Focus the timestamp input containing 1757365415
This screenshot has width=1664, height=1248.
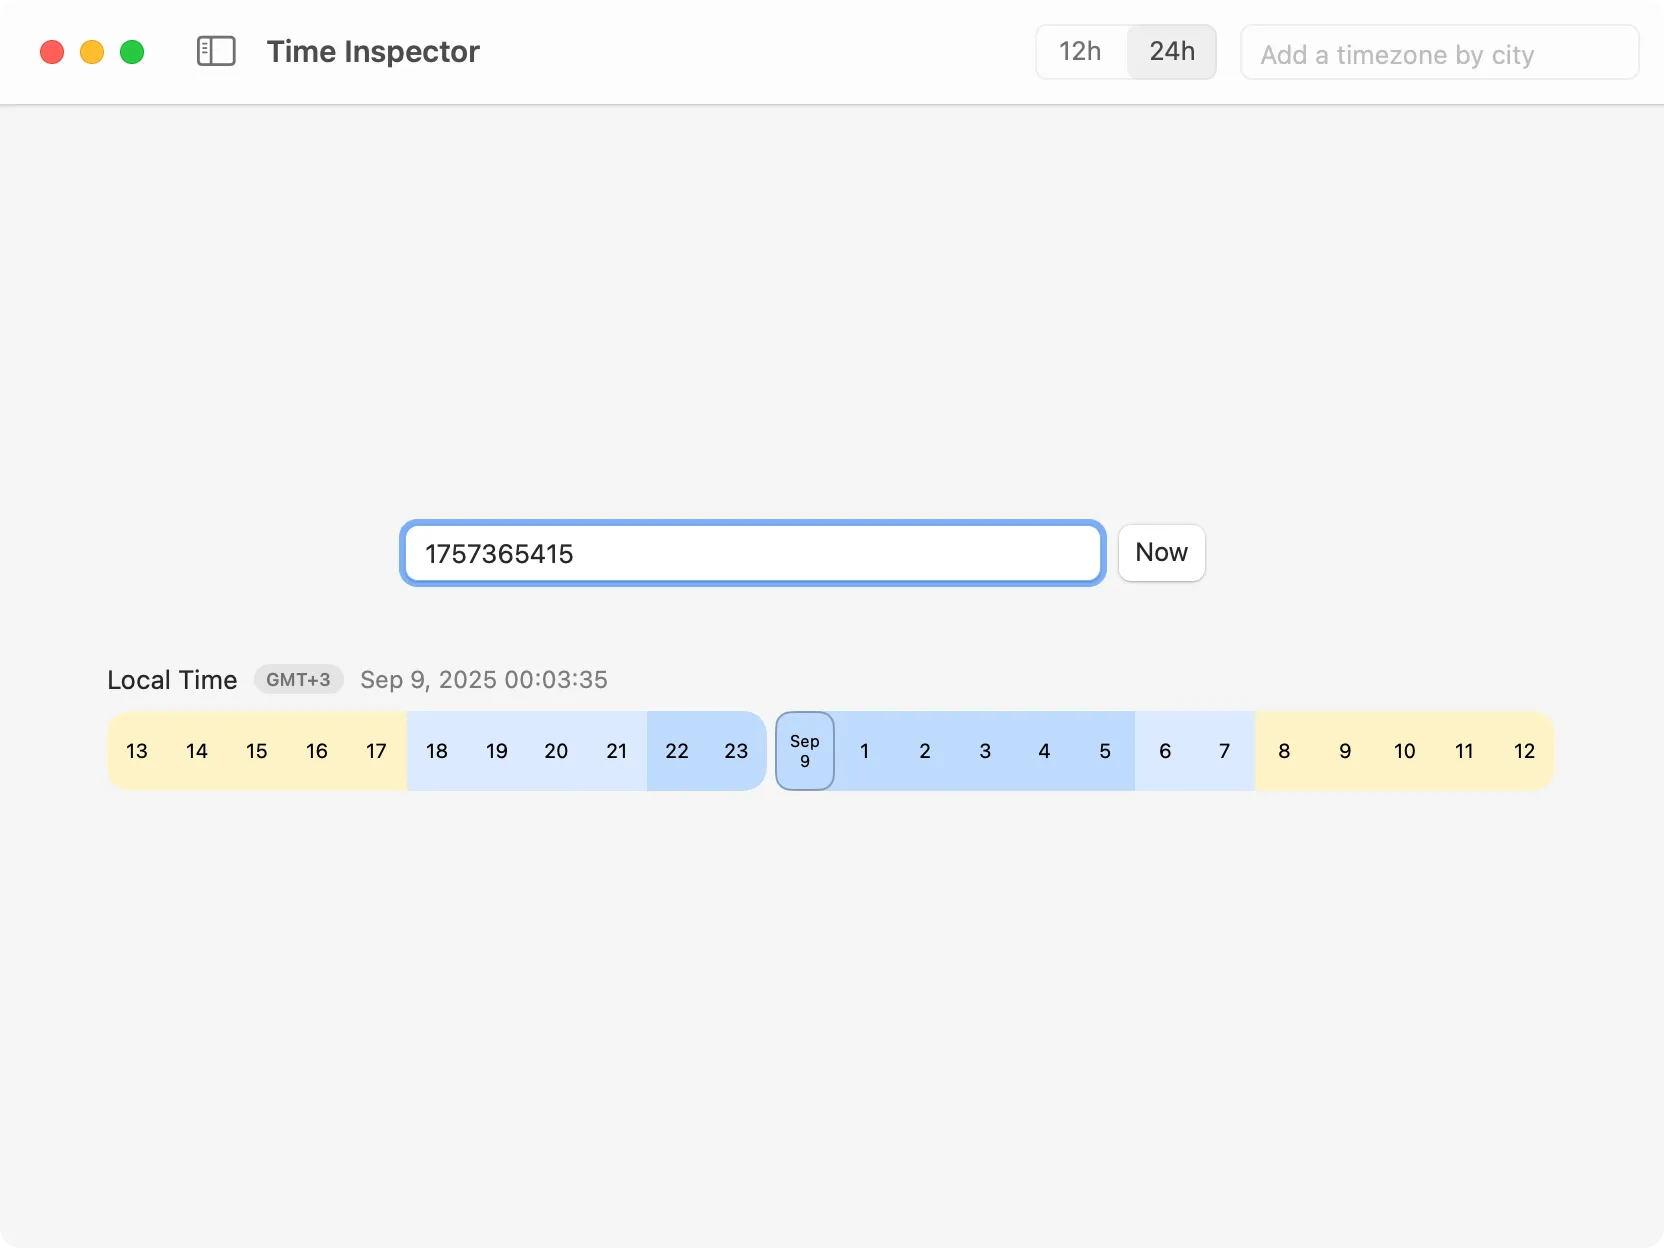click(751, 553)
